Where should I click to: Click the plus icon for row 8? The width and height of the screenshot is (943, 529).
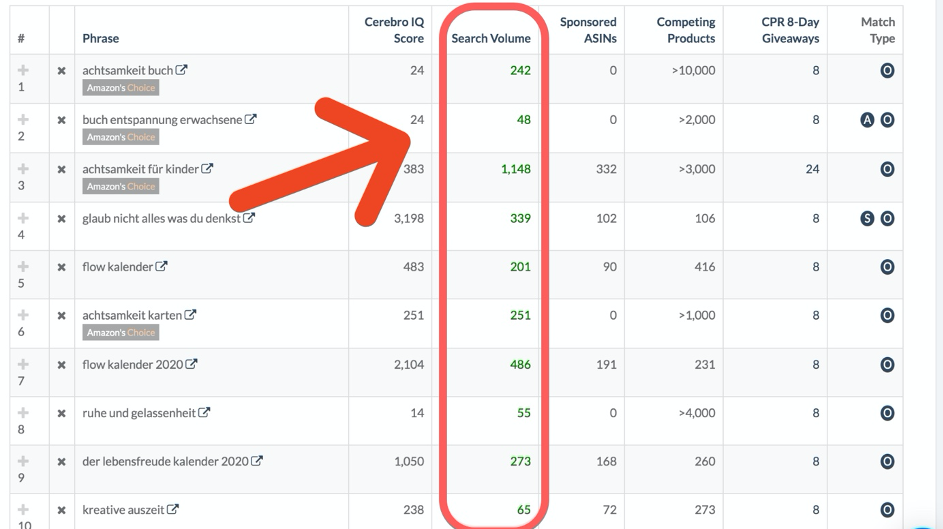pos(23,413)
